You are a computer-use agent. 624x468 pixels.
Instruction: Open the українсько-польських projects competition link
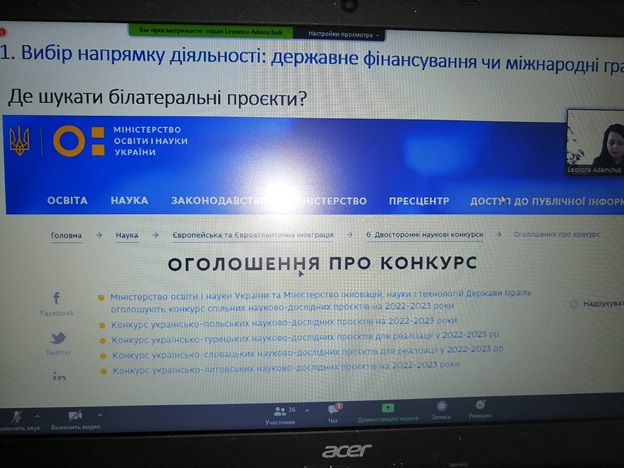tap(284, 322)
